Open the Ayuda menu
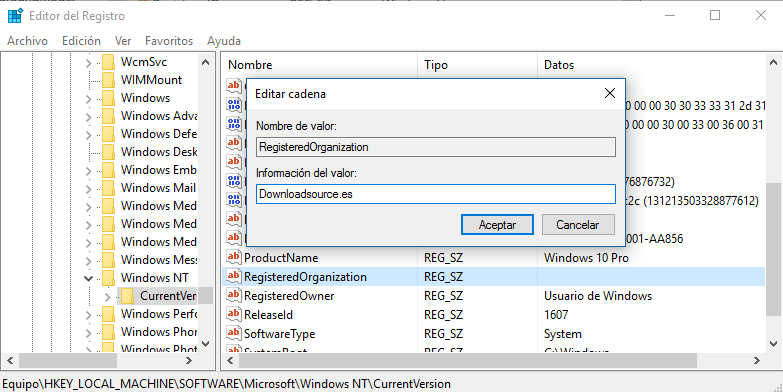The image size is (783, 392). (224, 41)
